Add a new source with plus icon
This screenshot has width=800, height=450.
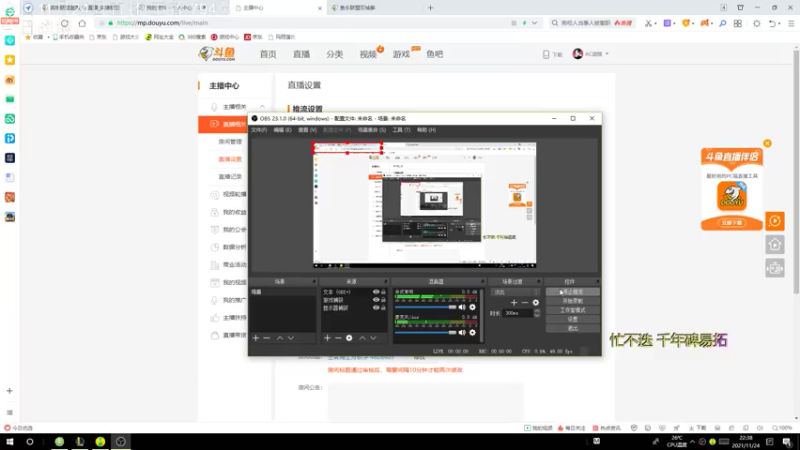click(x=327, y=338)
